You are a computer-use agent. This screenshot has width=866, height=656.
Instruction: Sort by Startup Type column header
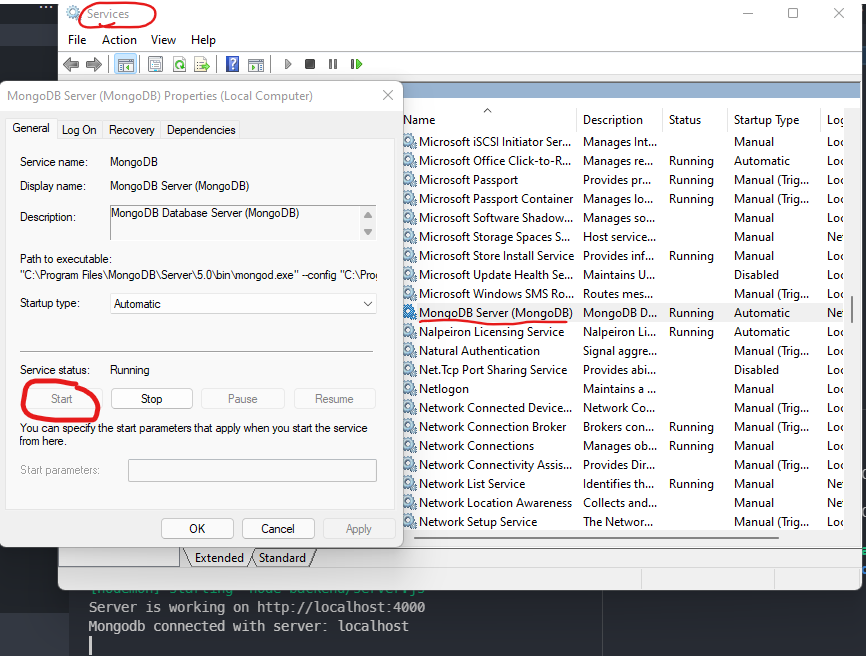tap(774, 120)
